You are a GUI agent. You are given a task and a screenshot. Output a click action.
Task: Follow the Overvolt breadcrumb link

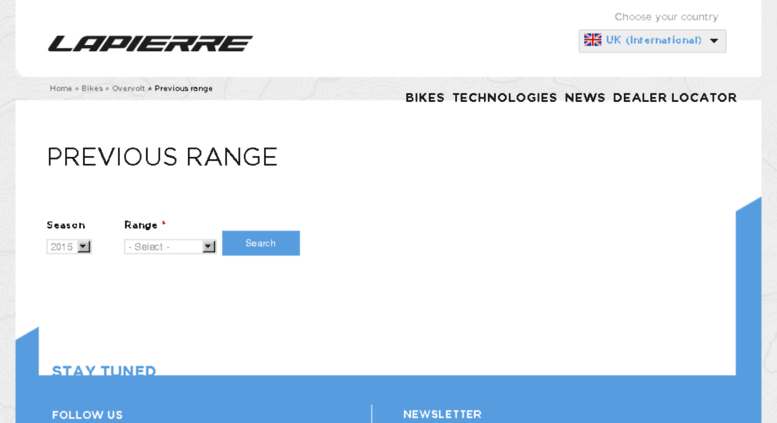pos(128,89)
